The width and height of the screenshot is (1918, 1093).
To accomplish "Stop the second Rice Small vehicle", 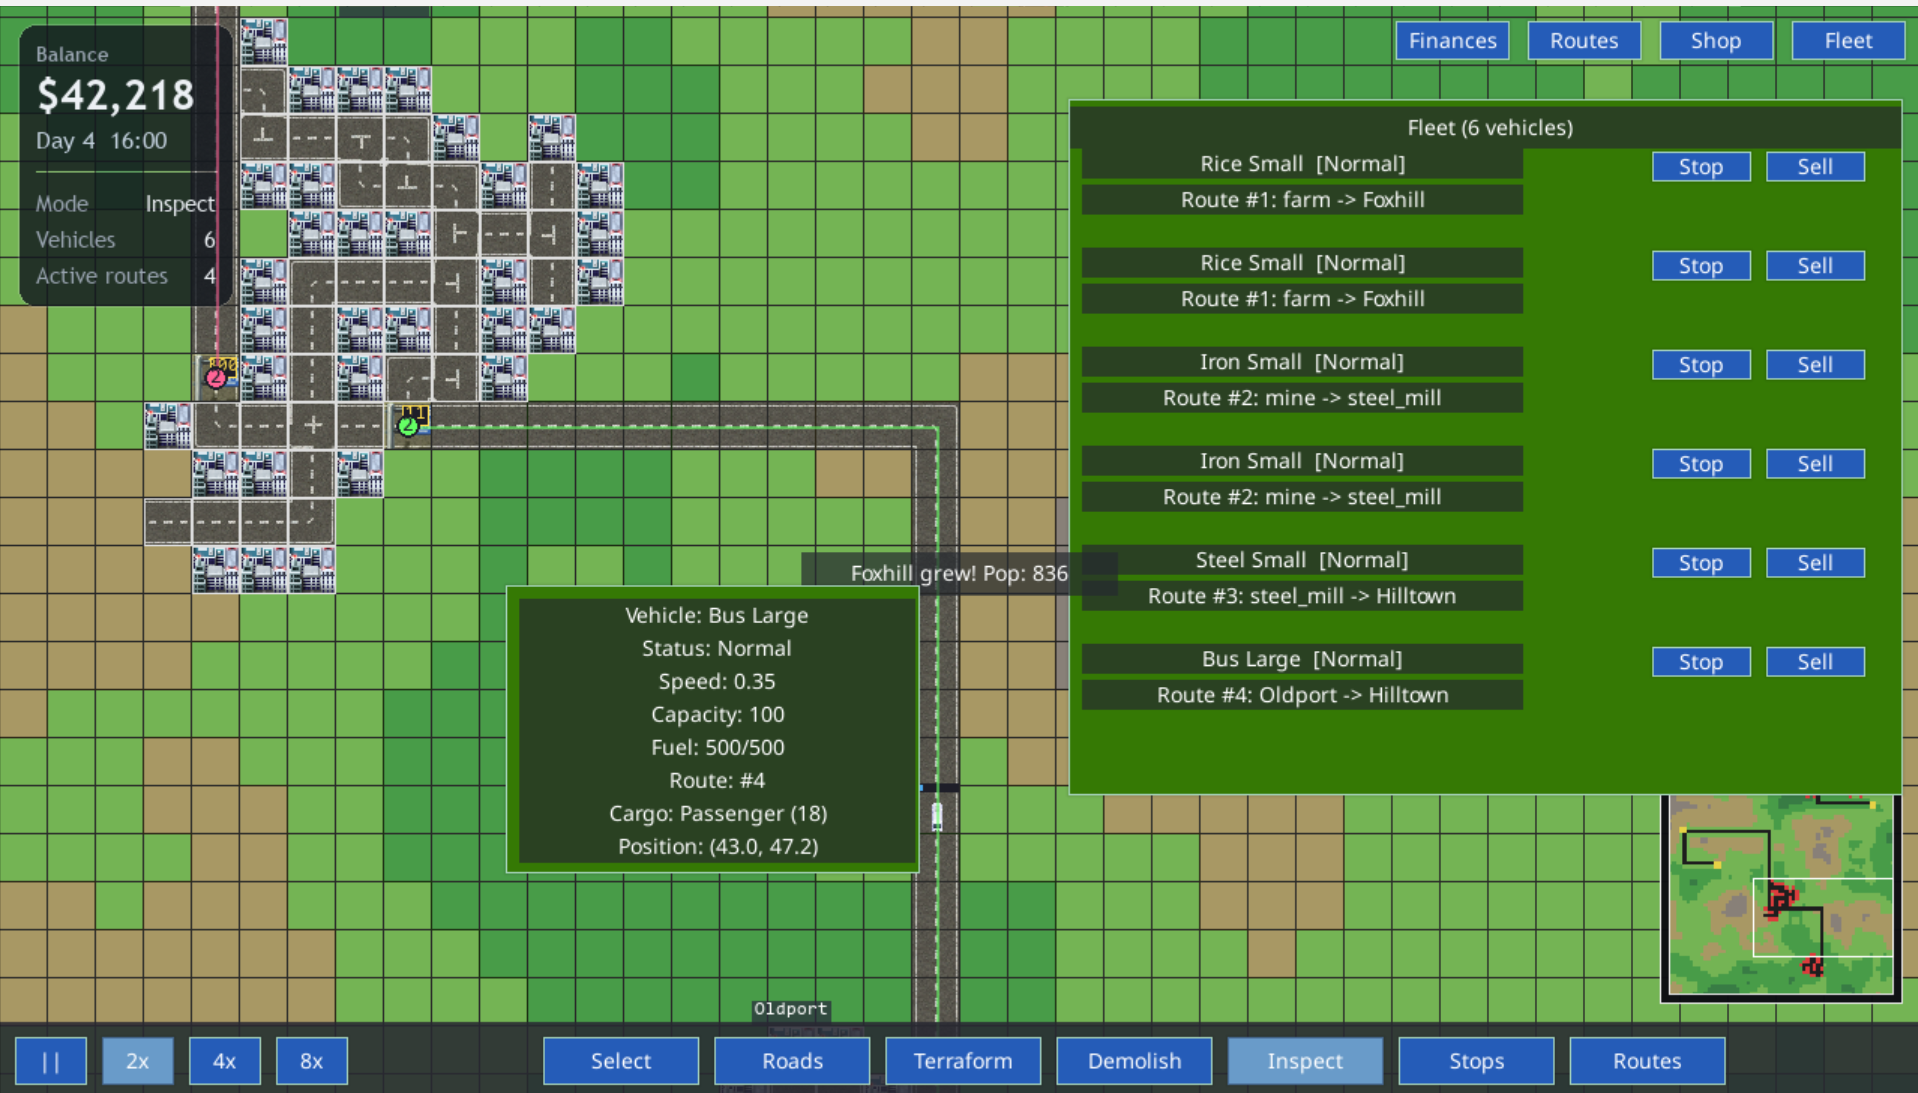I will click(1701, 266).
